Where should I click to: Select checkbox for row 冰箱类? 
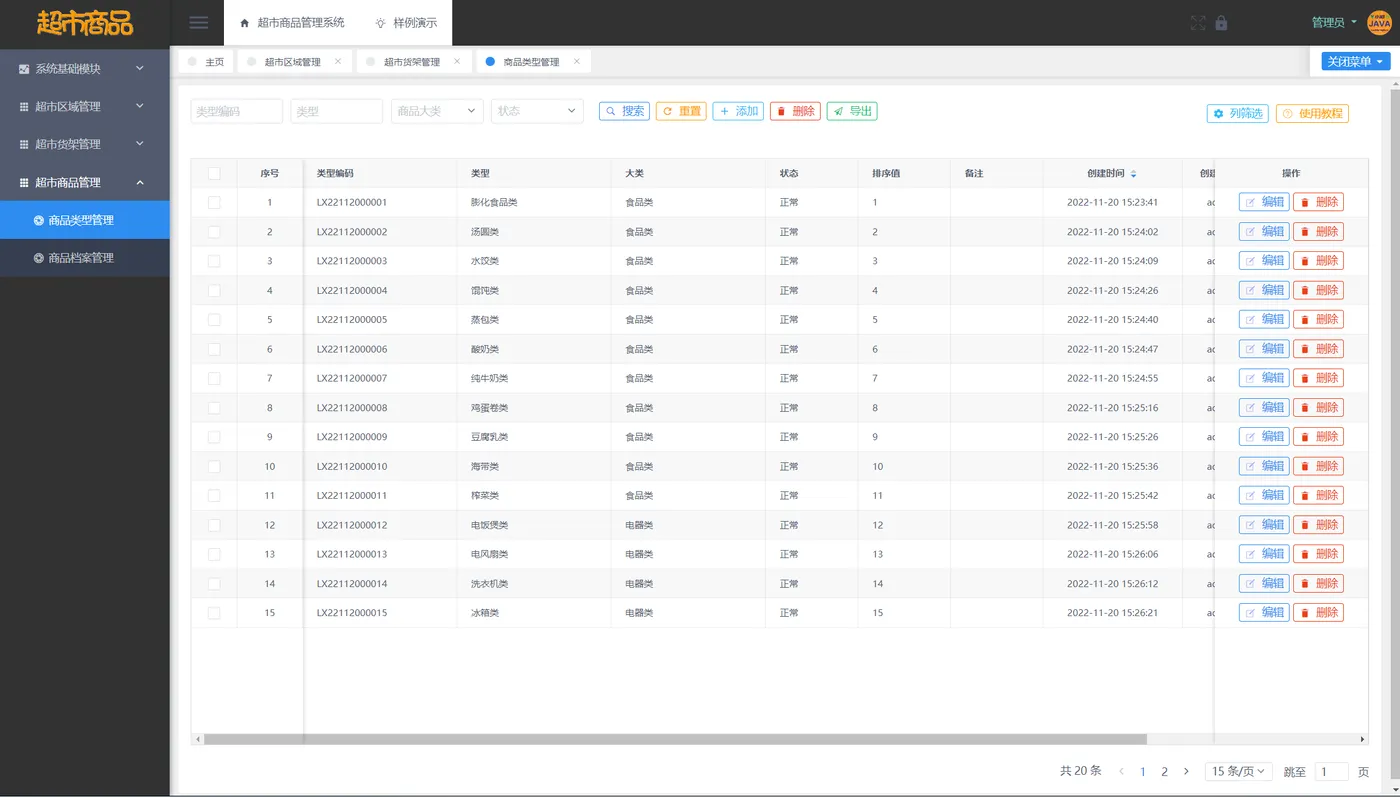tap(214, 613)
